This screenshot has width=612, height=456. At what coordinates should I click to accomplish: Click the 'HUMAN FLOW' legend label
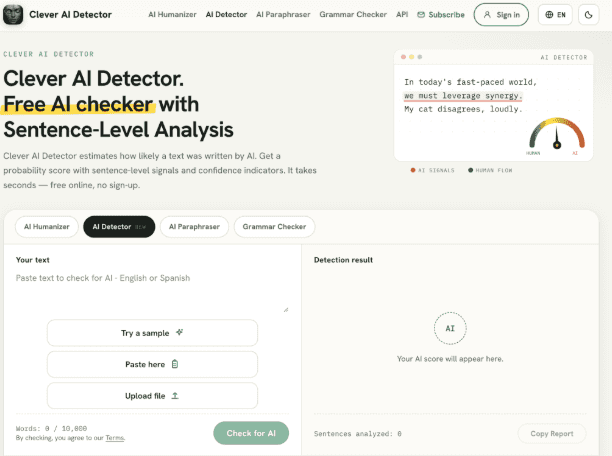[494, 170]
